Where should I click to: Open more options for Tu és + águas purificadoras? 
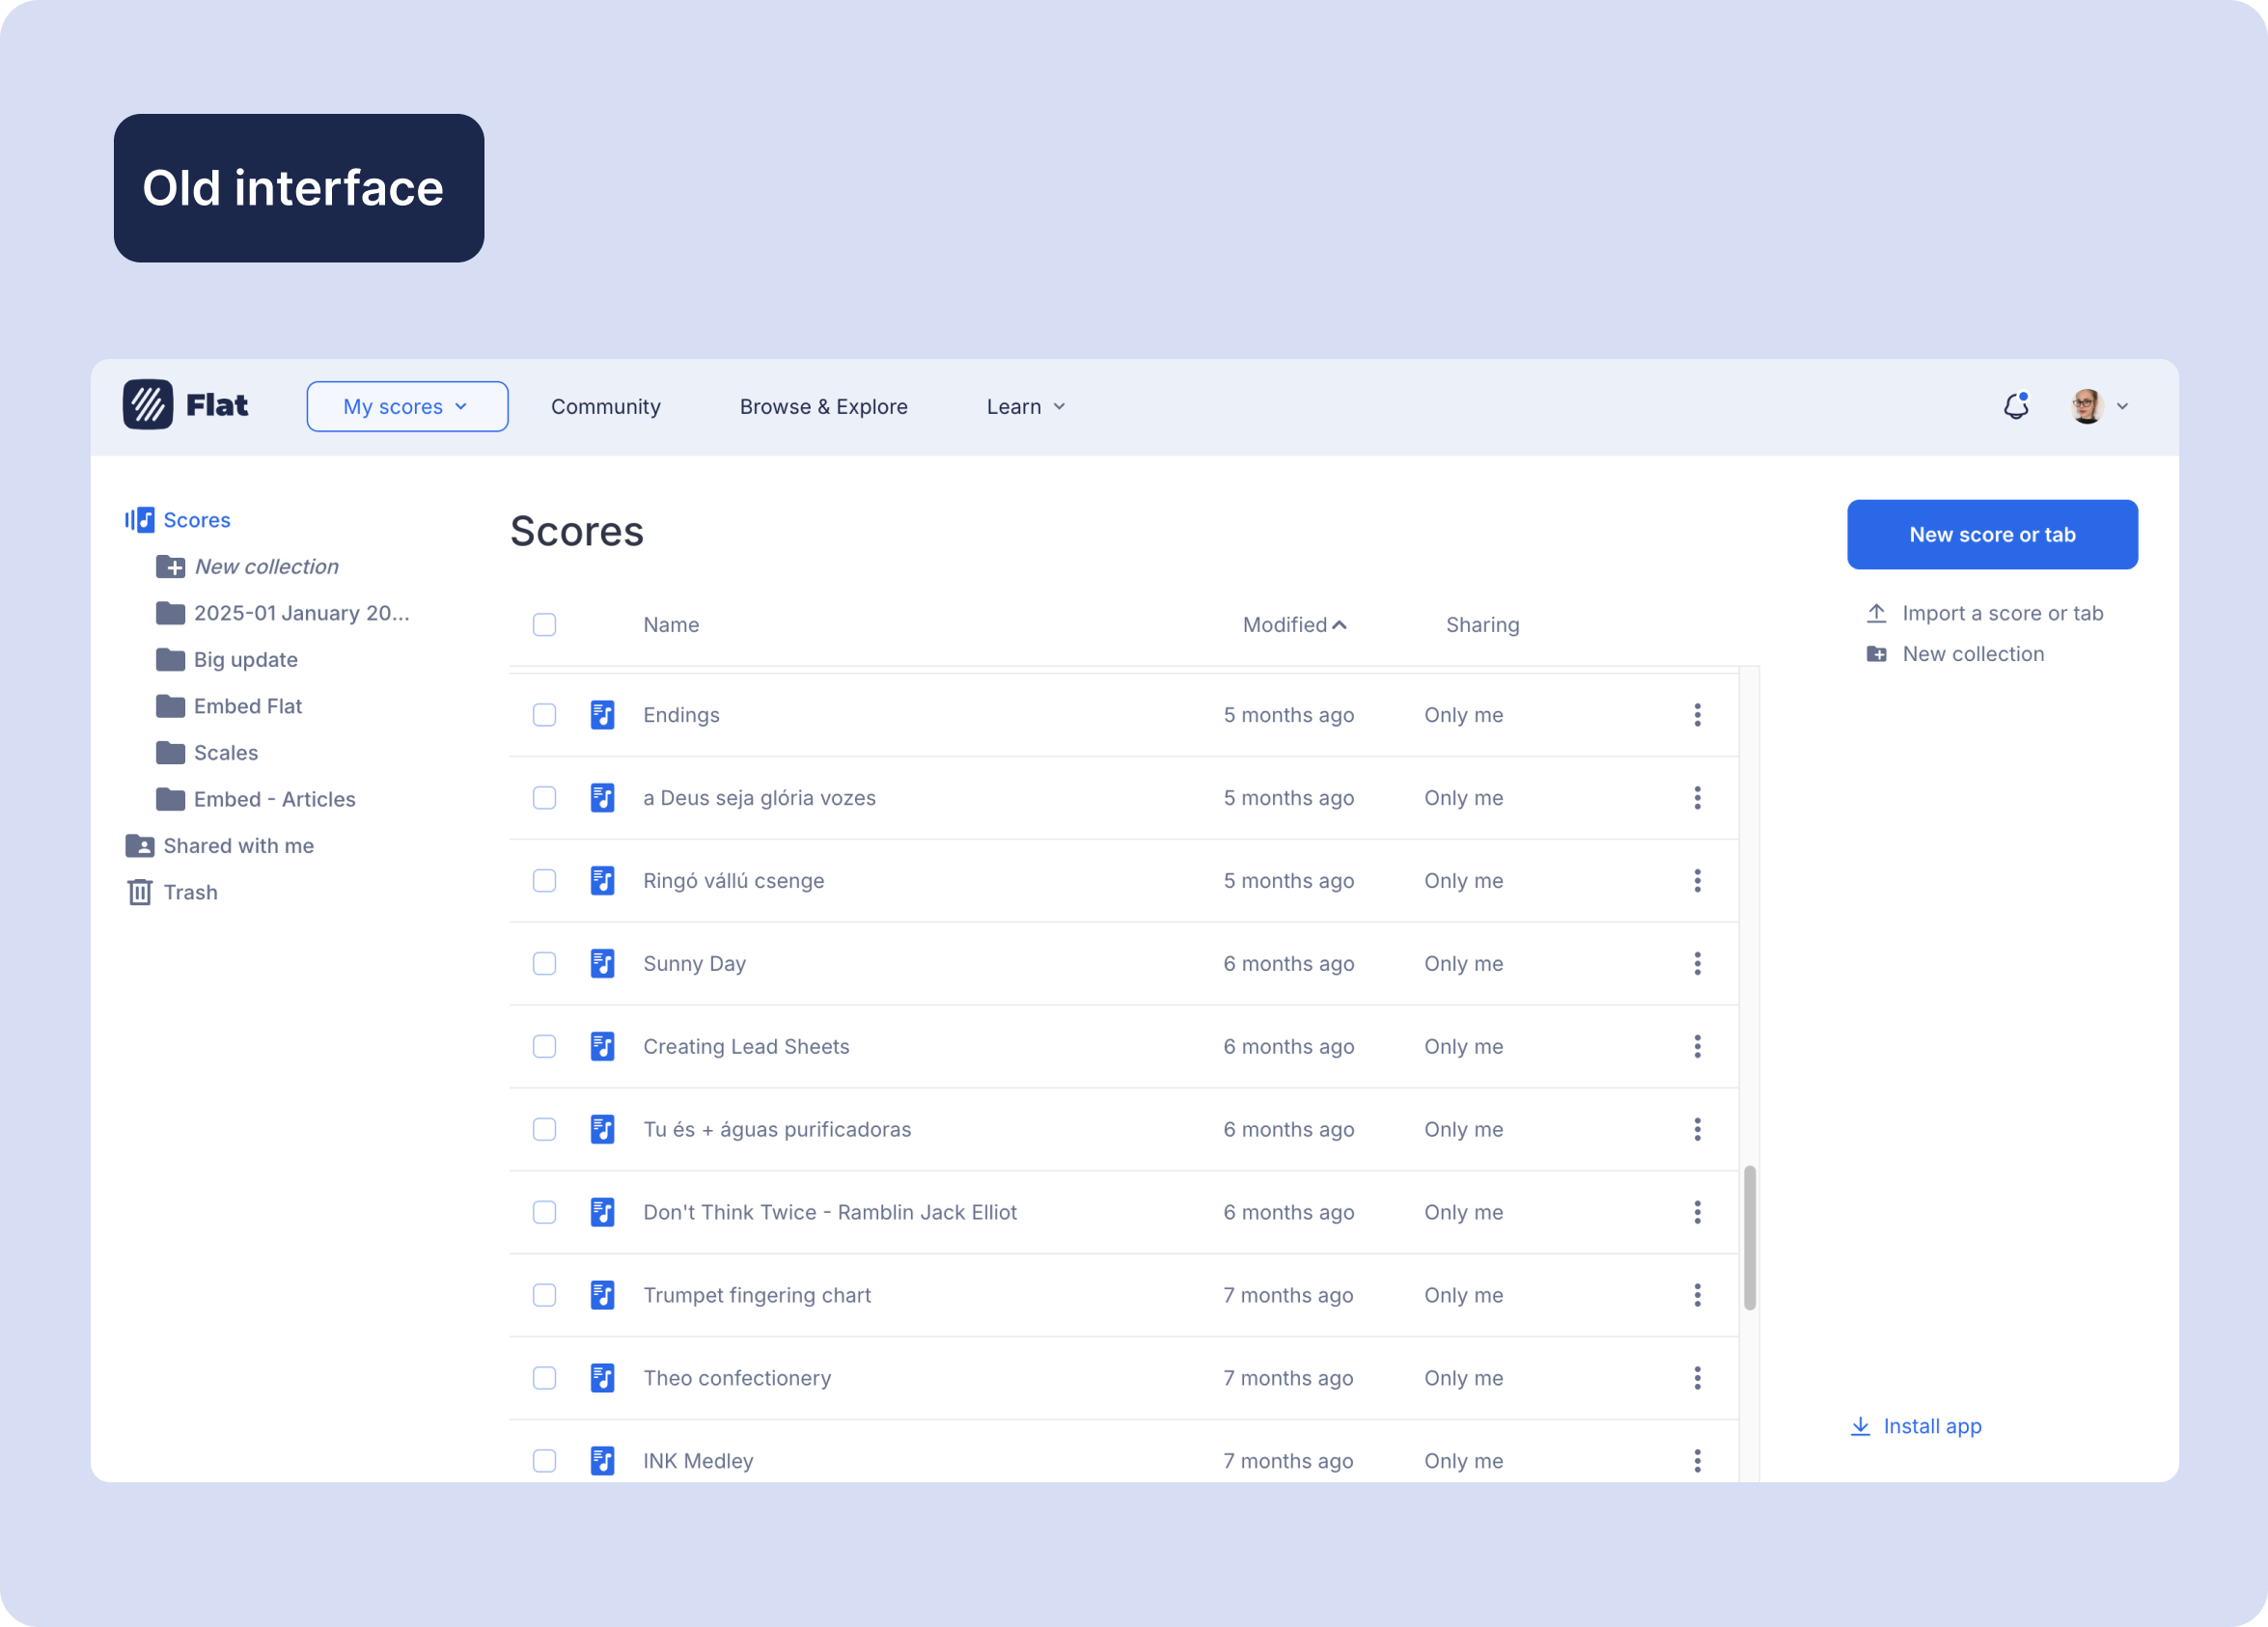[1697, 1130]
